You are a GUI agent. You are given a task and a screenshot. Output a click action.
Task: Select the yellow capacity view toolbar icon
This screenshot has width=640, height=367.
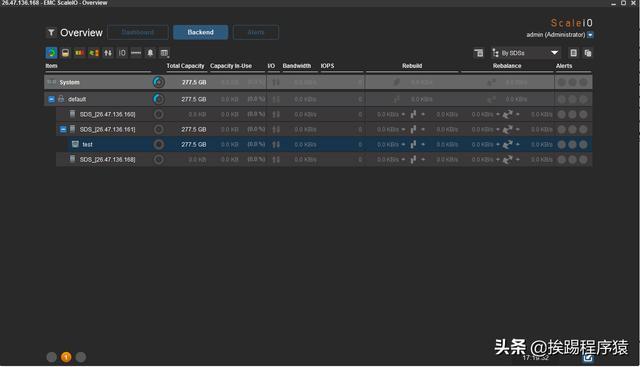(x=65, y=53)
